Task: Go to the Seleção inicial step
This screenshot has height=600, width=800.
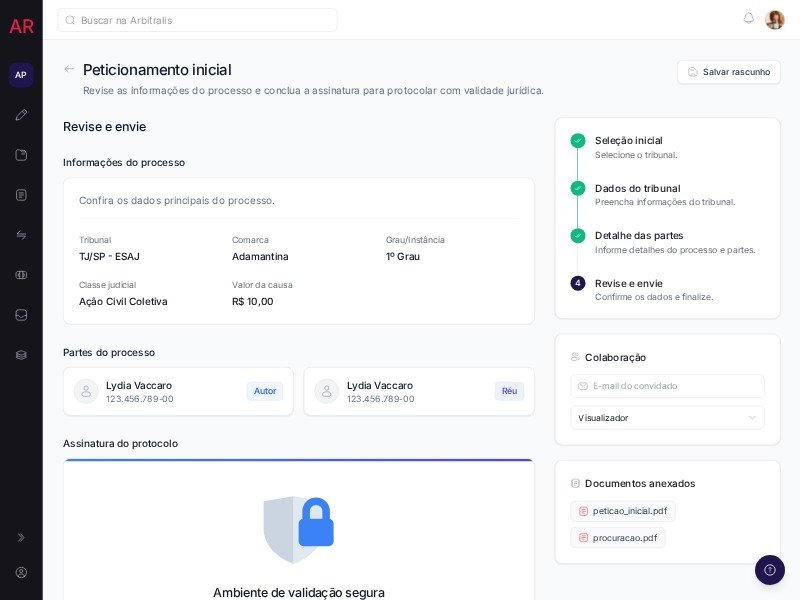Action: pos(628,141)
